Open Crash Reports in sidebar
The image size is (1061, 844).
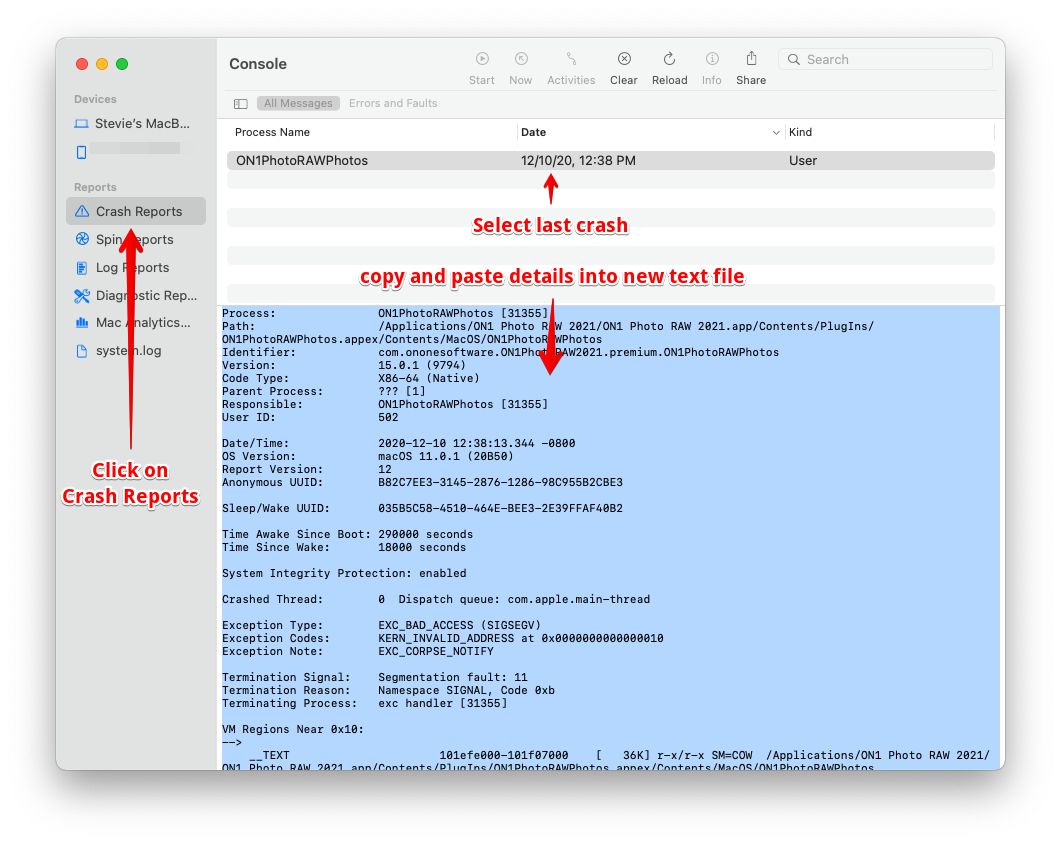pos(138,212)
